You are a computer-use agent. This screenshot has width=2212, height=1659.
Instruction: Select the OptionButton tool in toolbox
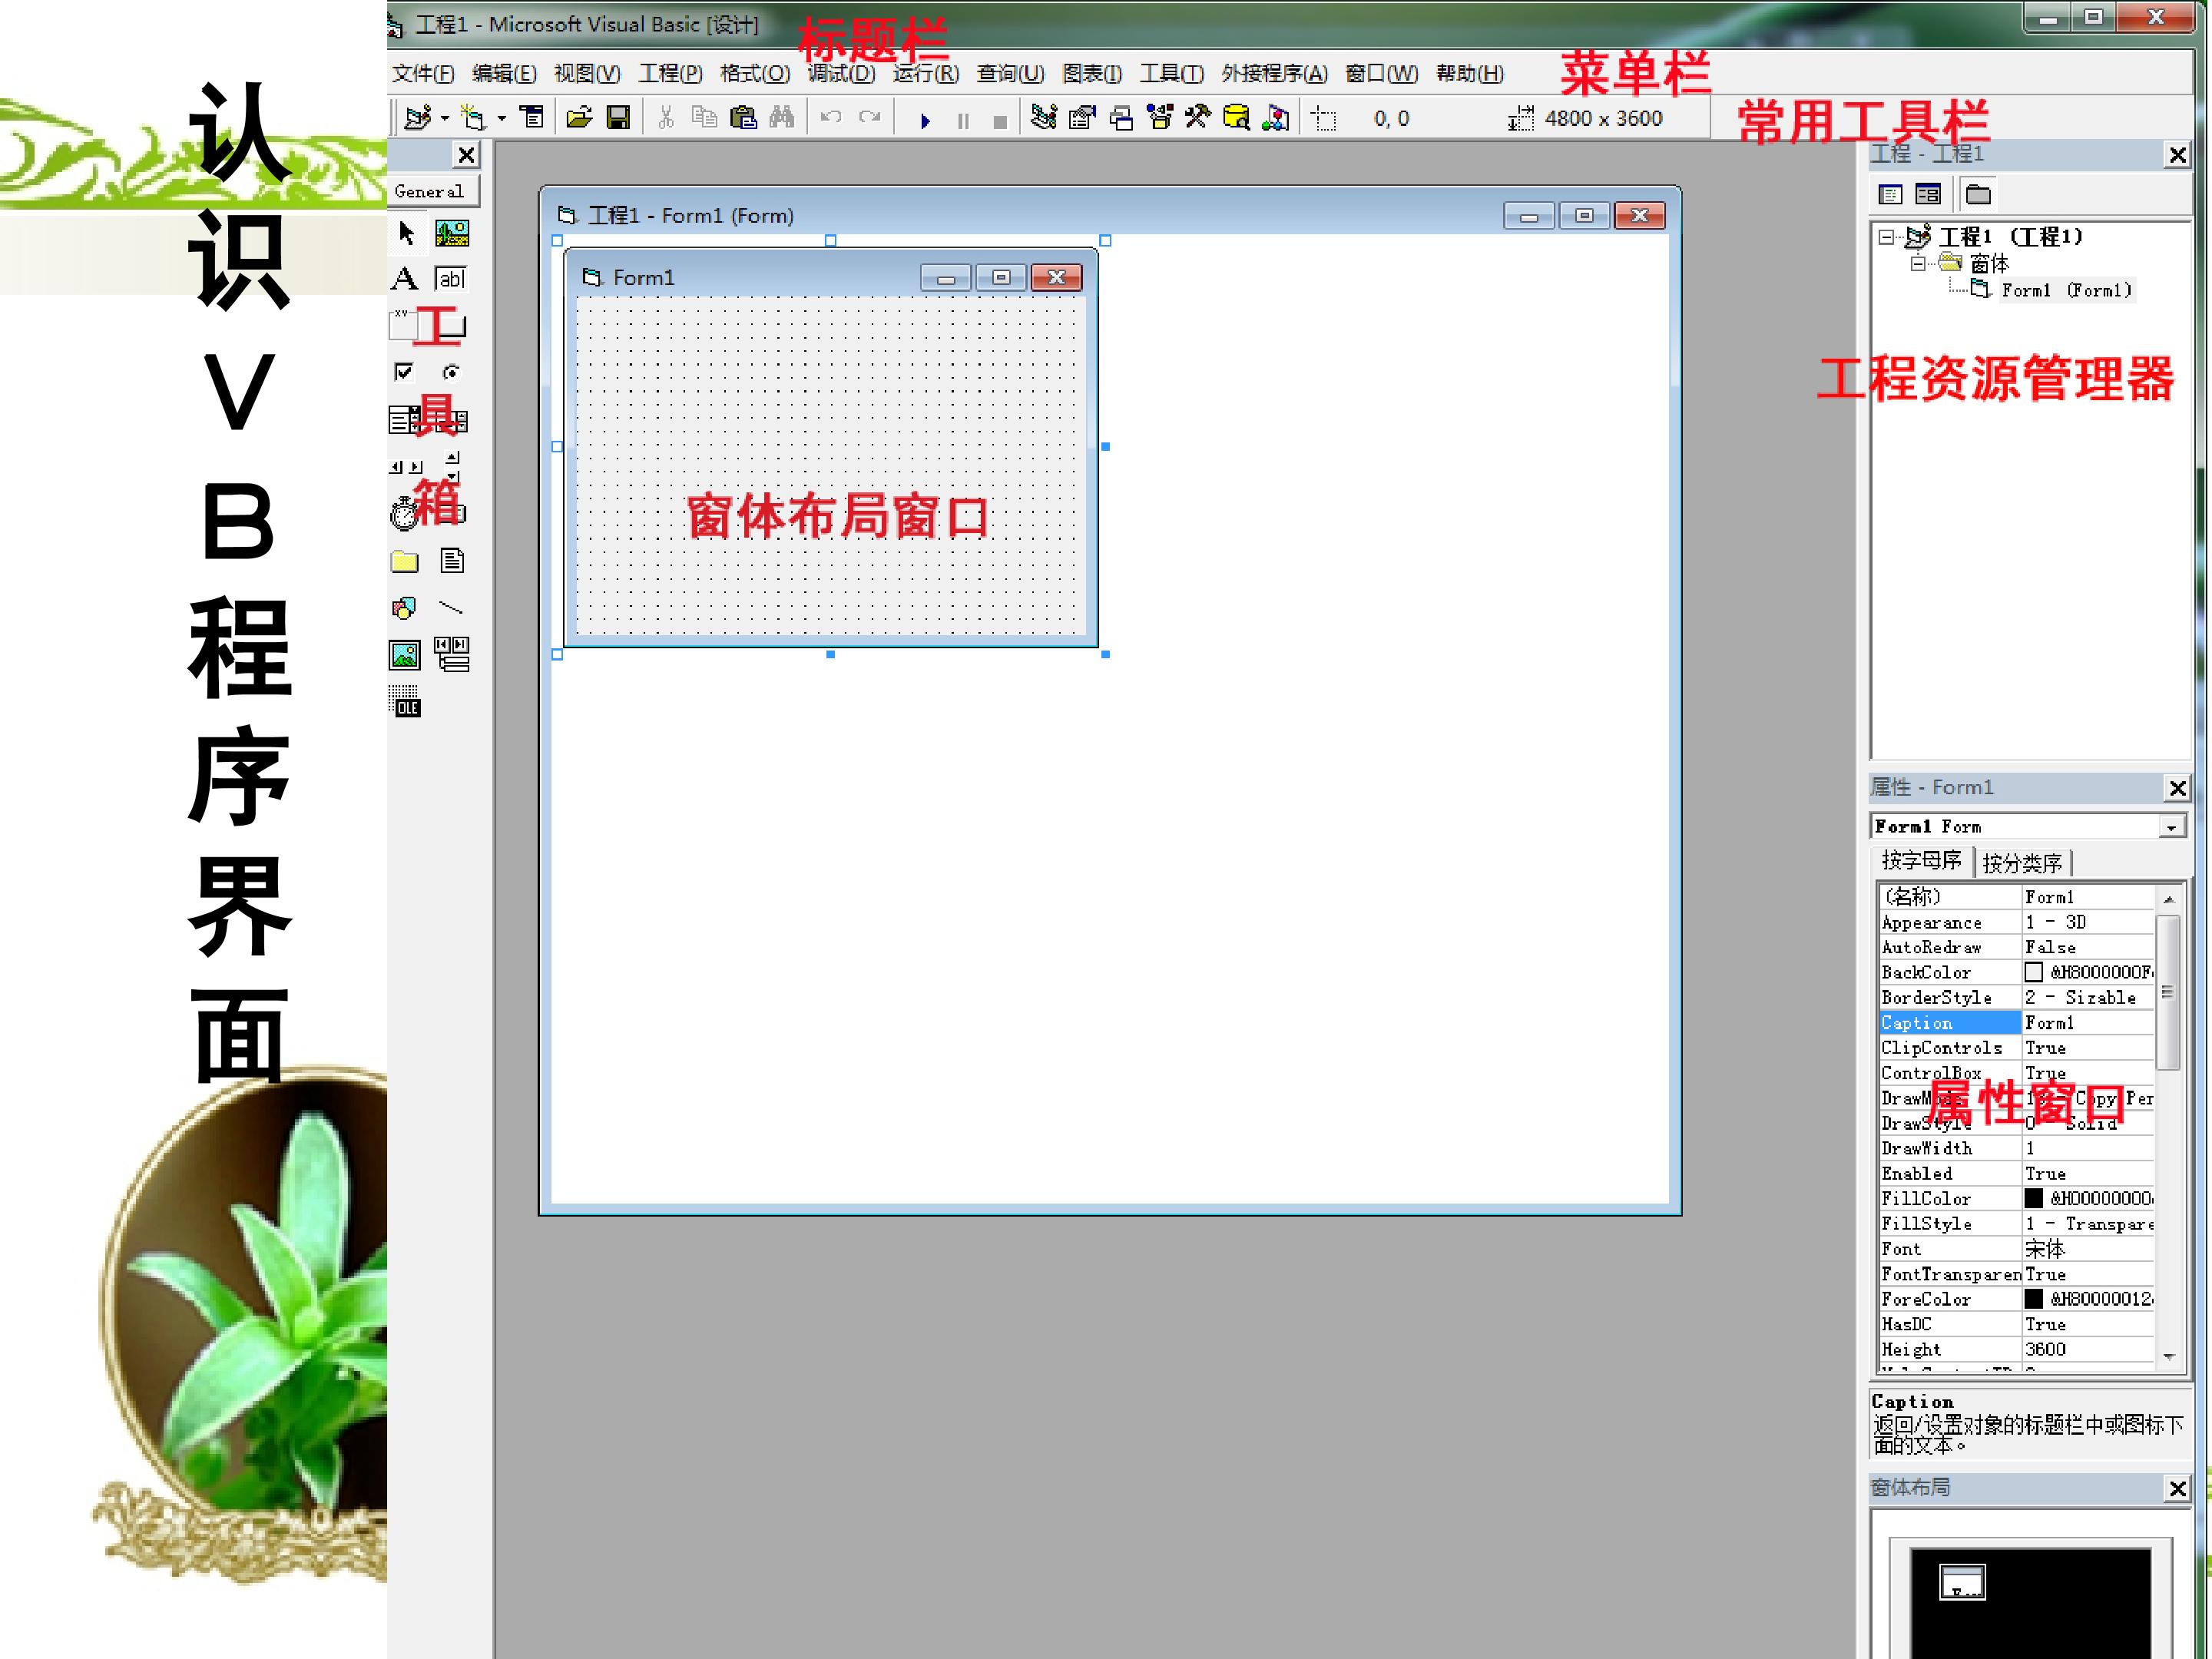tap(452, 373)
